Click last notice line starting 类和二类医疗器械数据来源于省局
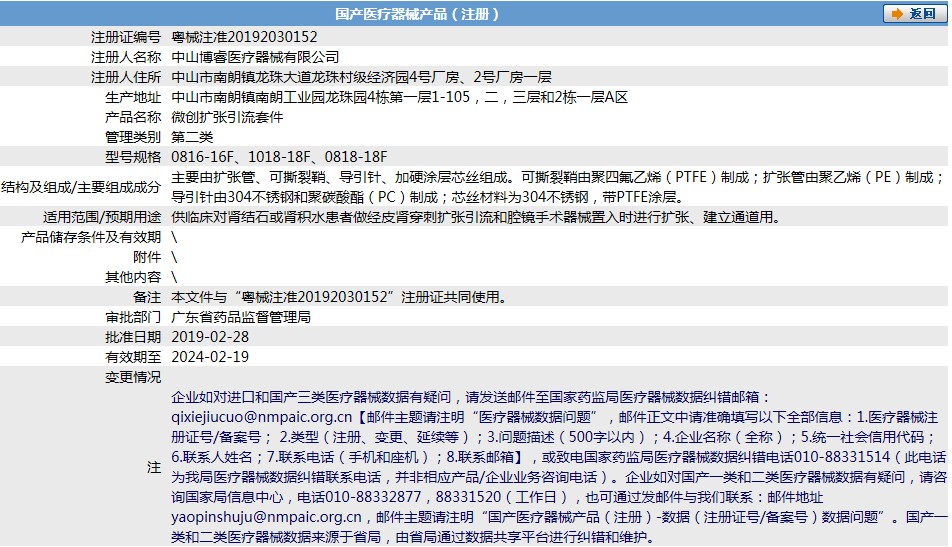Image resolution: width=952 pixels, height=547 pixels. coord(413,537)
